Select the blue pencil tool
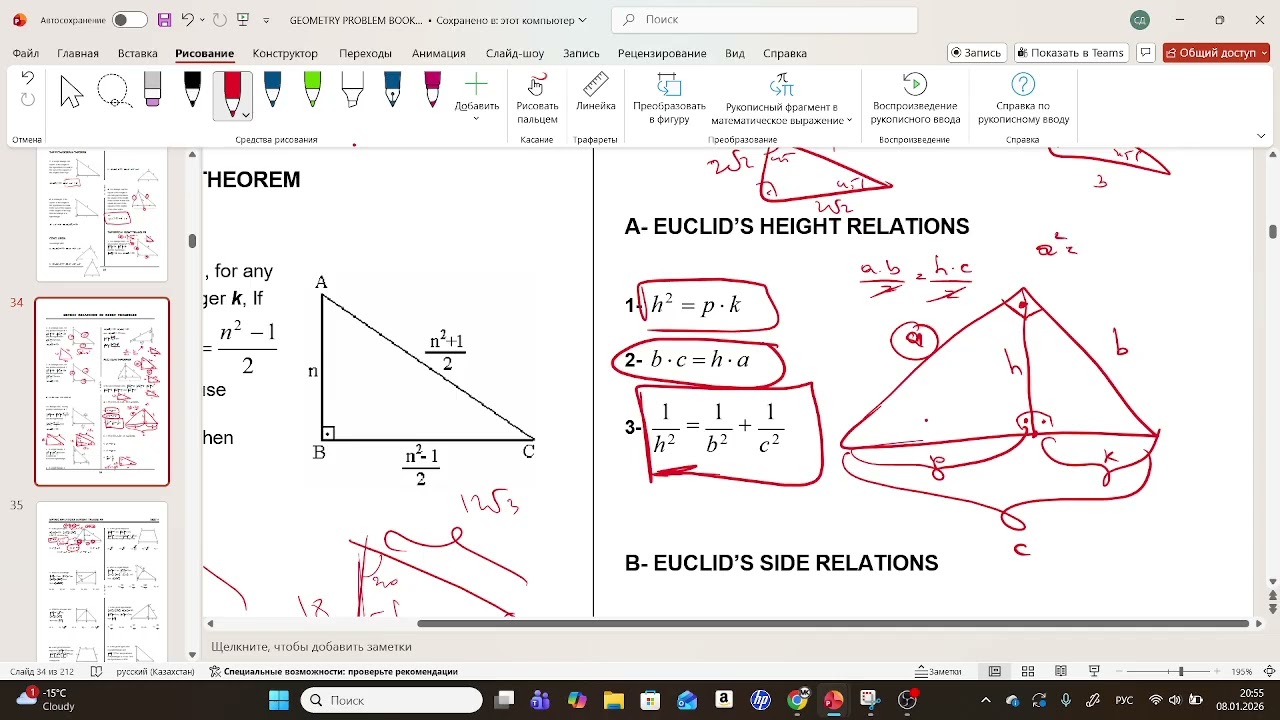1280x720 pixels. pyautogui.click(x=272, y=90)
